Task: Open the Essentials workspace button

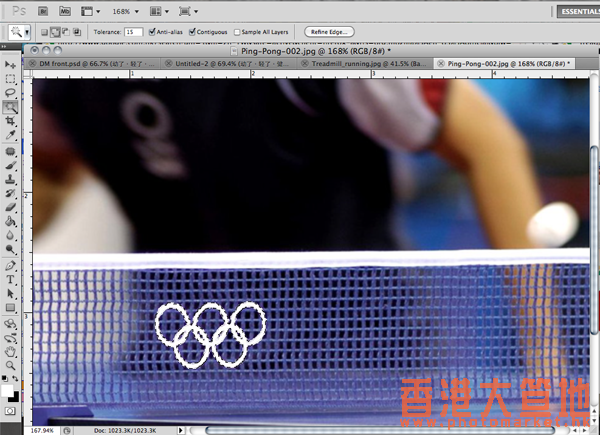Action: click(578, 11)
